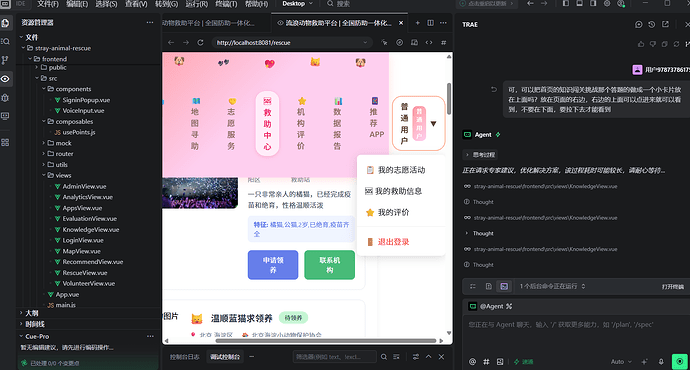This screenshot has width=690, height=370.
Task: Open the search activity bar icon
Action: 5,41
